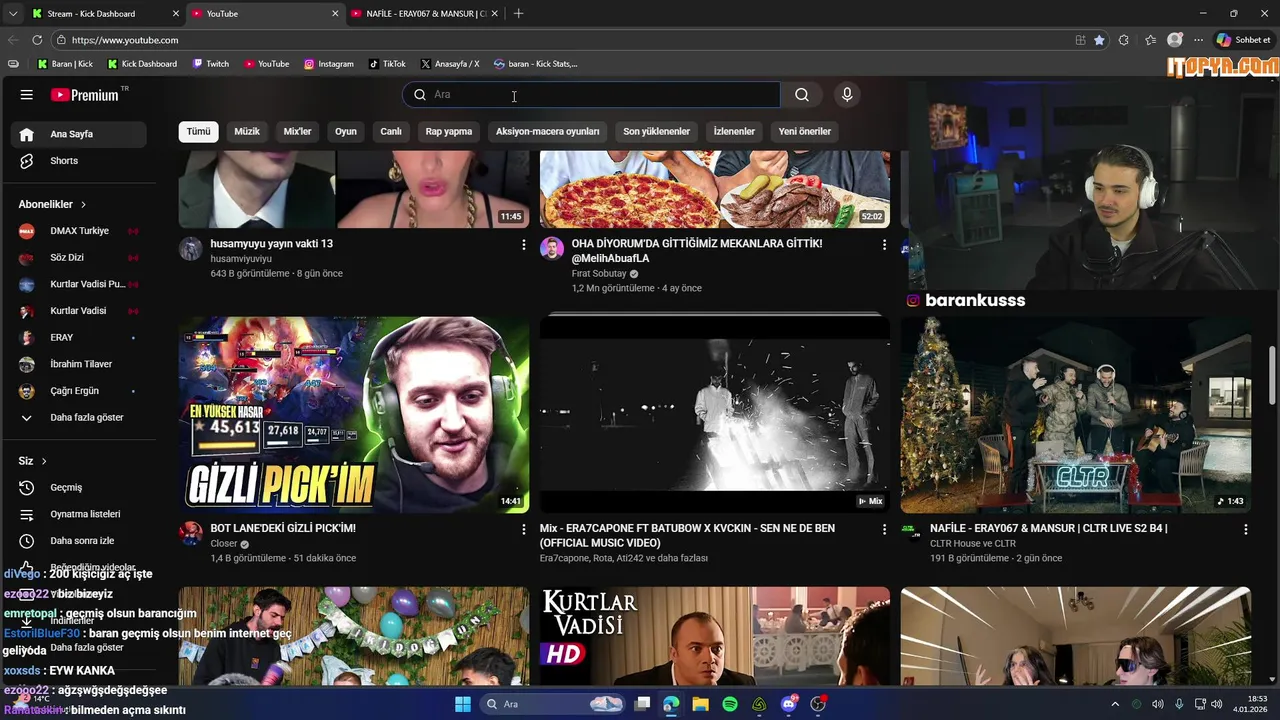Select the Rap yapma filter chip
This screenshot has height=720, width=1280.
click(449, 132)
